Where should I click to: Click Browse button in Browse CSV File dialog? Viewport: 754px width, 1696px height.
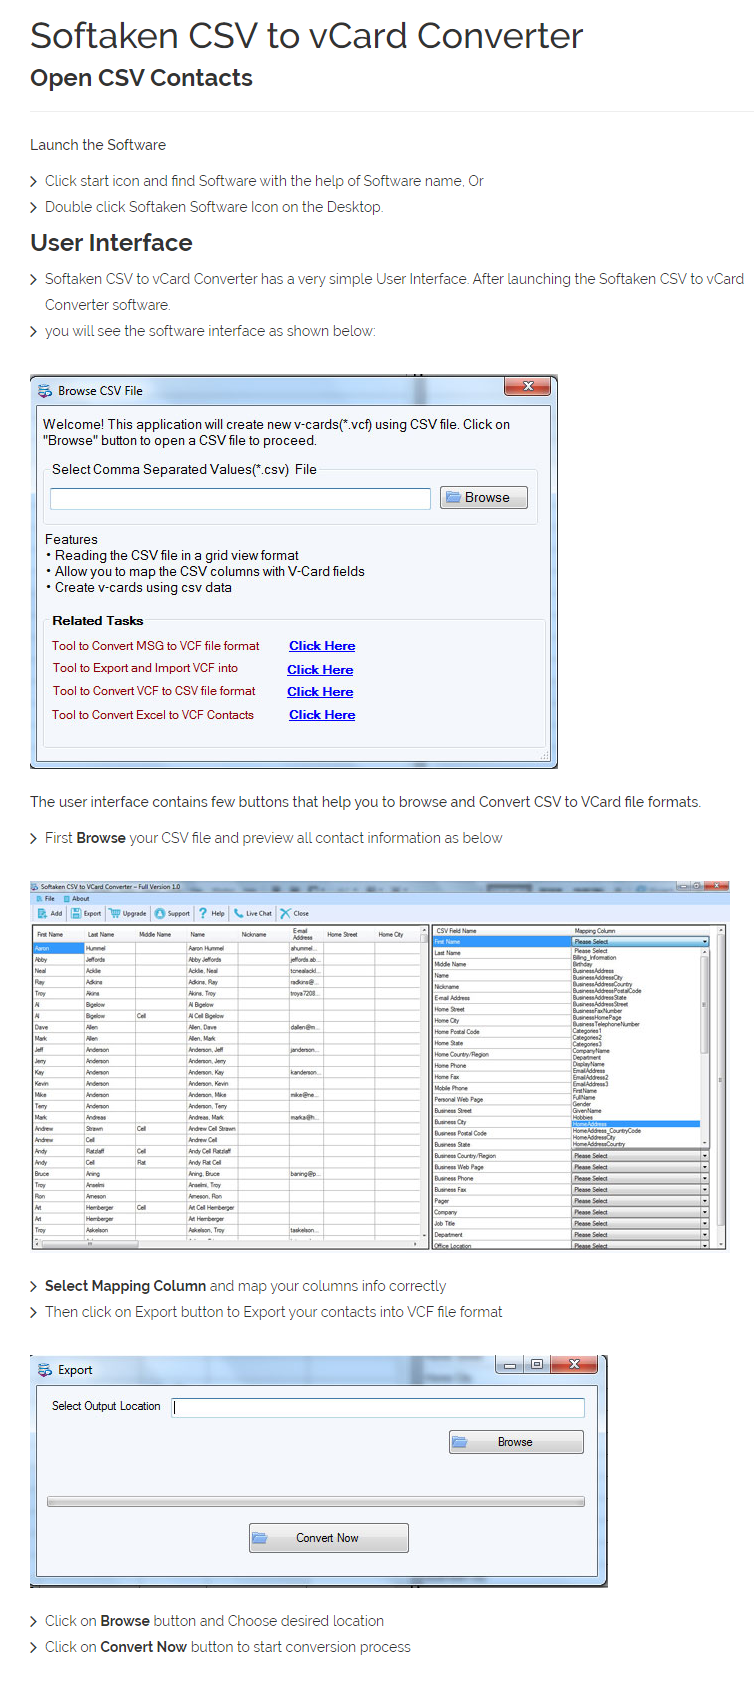point(484,497)
